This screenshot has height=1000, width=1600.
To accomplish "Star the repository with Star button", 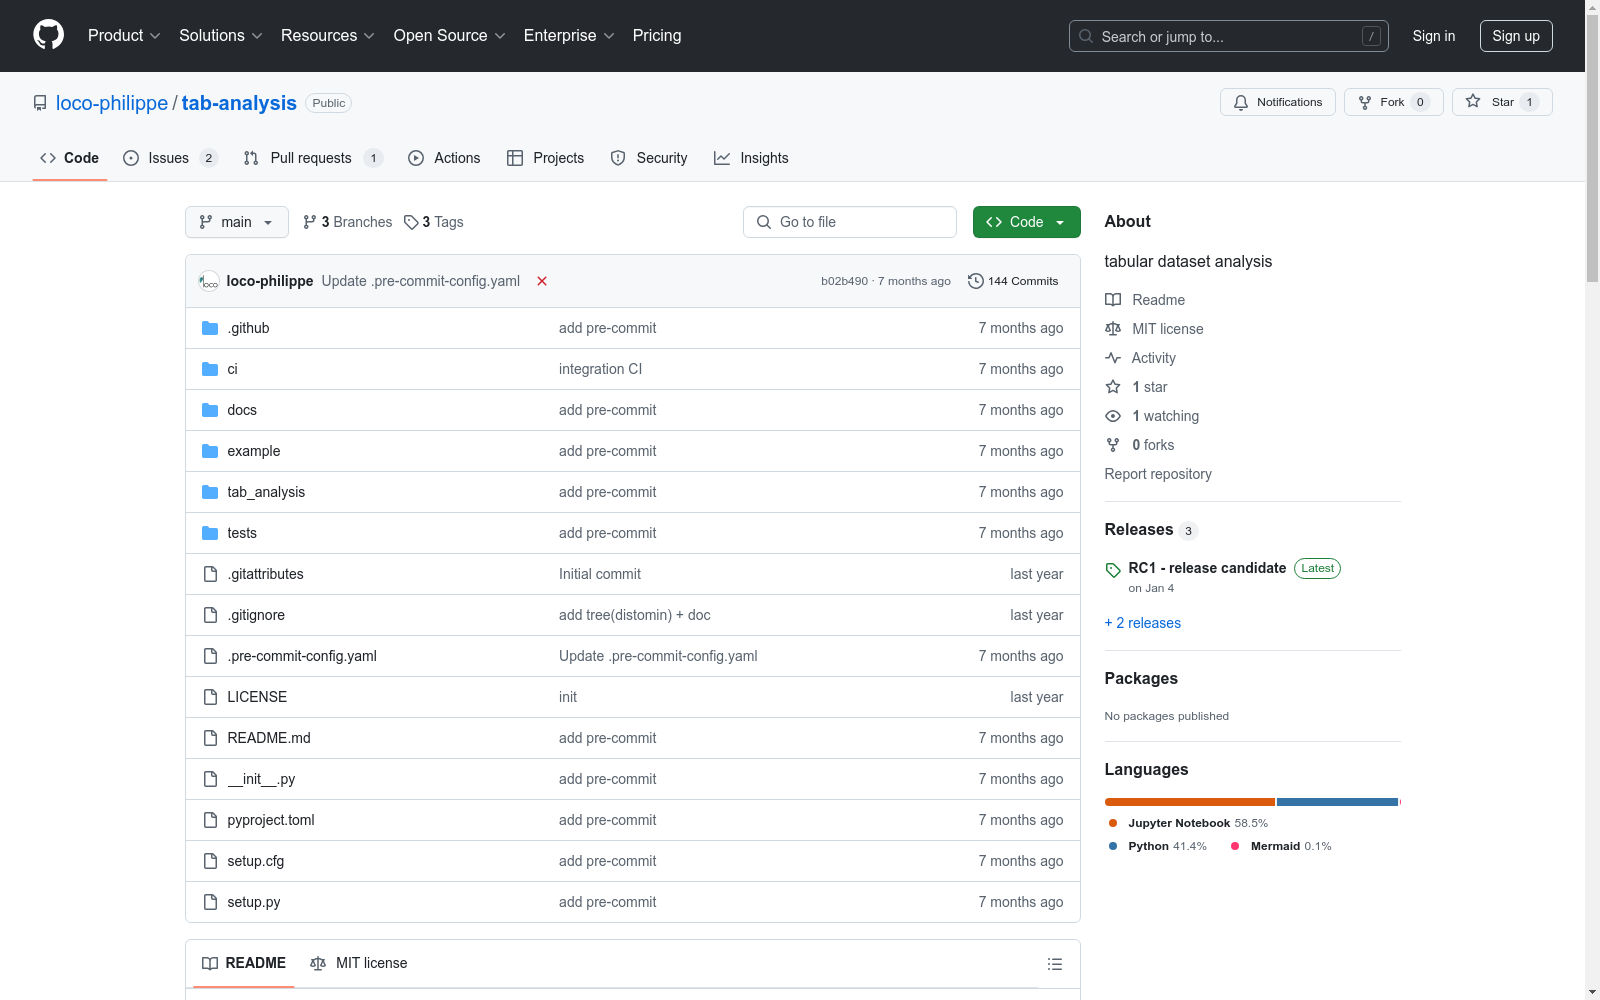I will (1502, 102).
